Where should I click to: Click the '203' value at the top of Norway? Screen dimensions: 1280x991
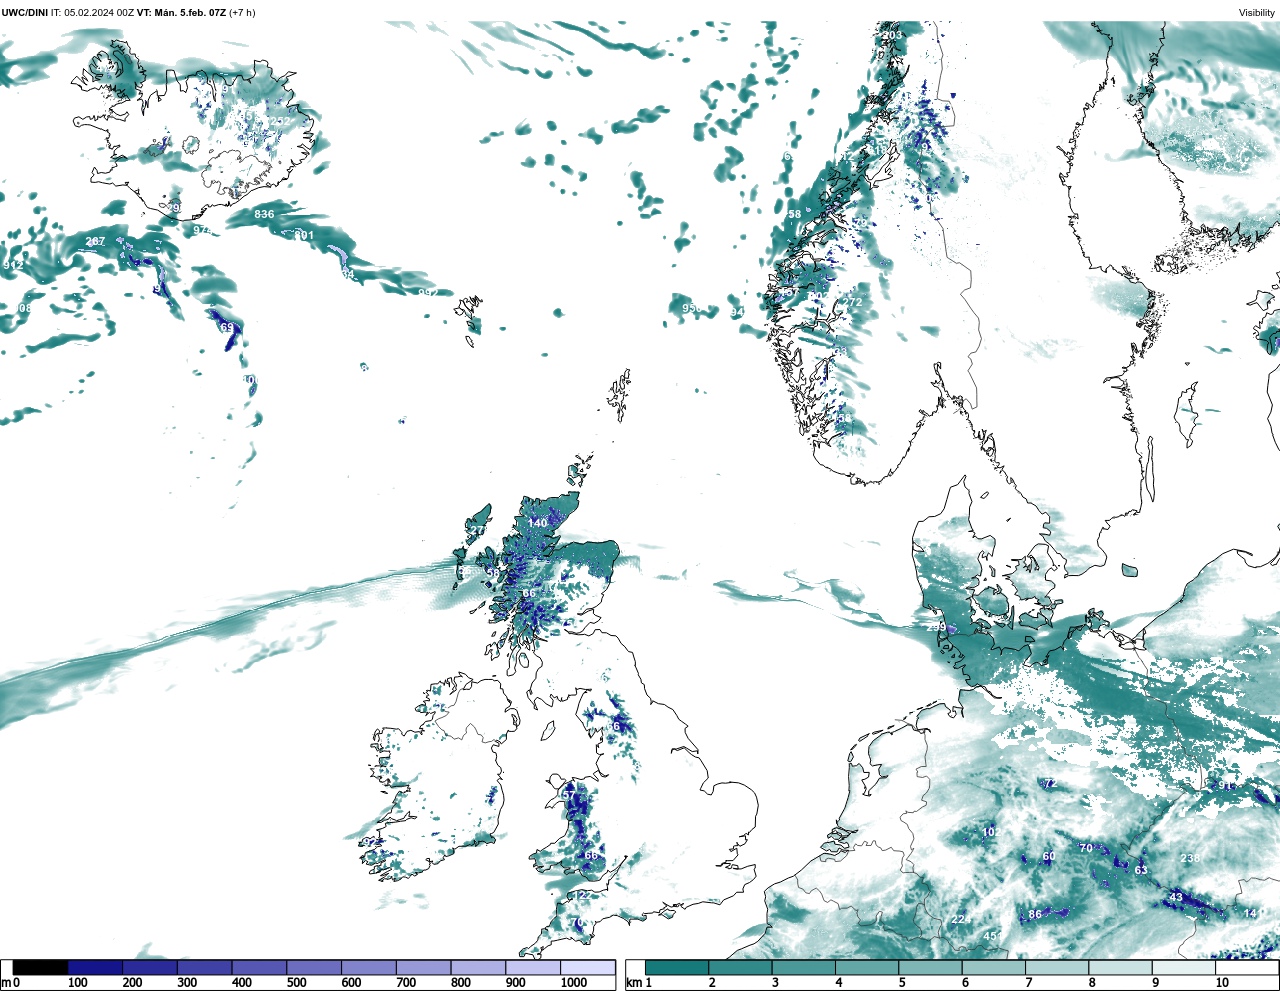click(892, 35)
